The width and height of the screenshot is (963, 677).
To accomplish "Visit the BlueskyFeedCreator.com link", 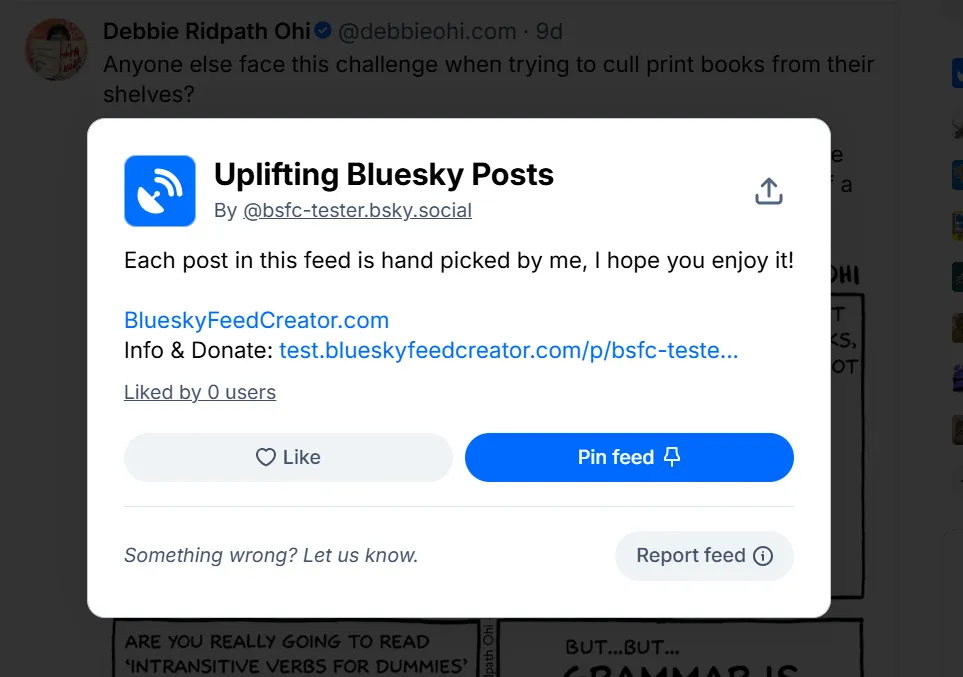I will 256,320.
